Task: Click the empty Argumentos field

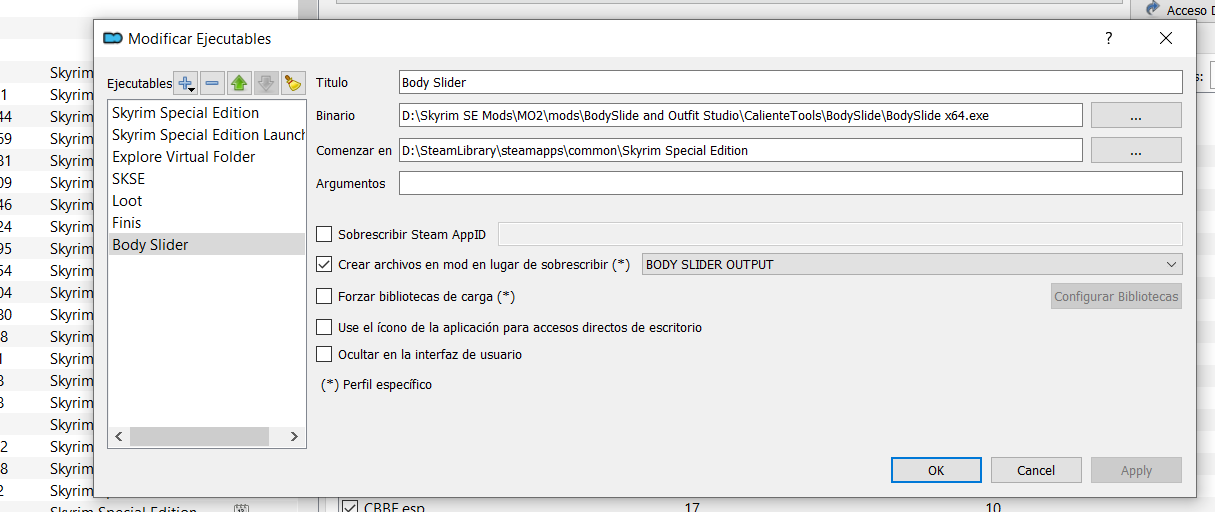Action: (790, 183)
